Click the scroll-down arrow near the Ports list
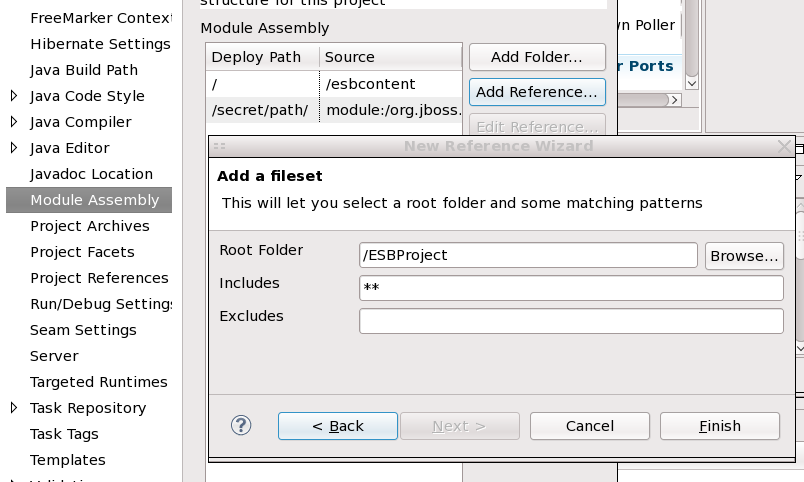The width and height of the screenshot is (804, 482). pyautogui.click(x=692, y=83)
